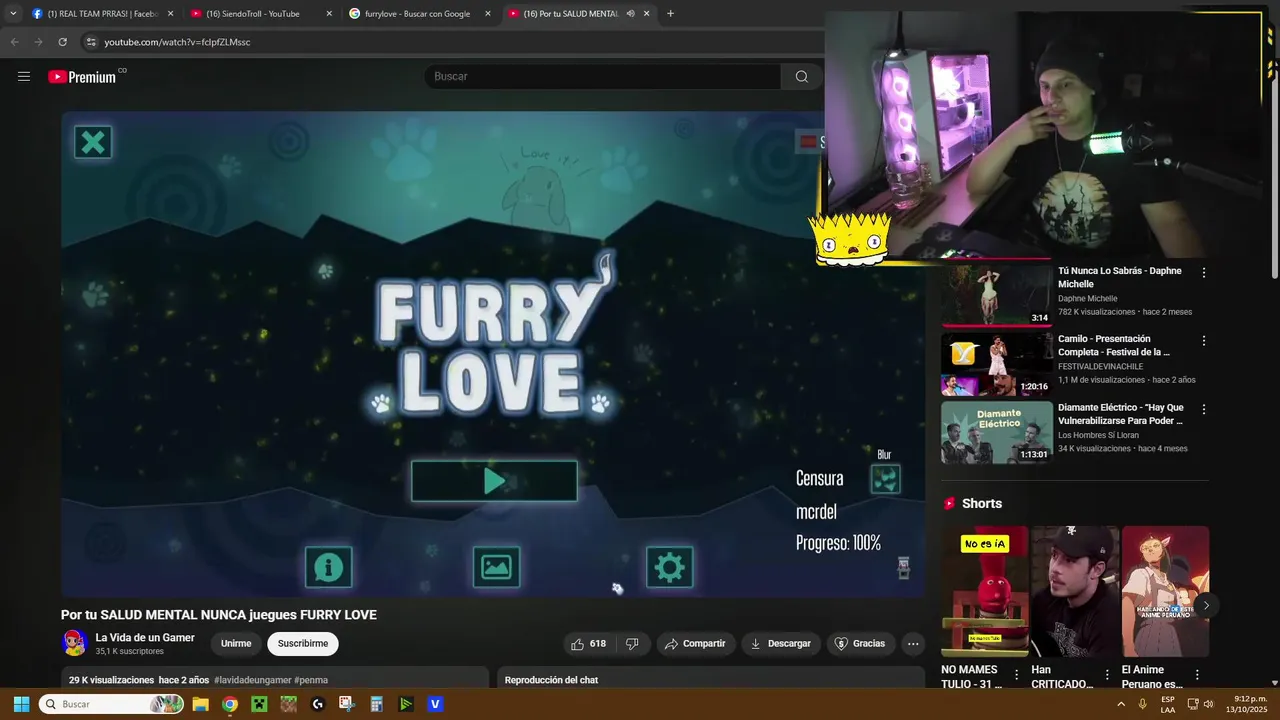The width and height of the screenshot is (1280, 720).
Task: Open options for Han CRITICADO short
Action: 1107,675
